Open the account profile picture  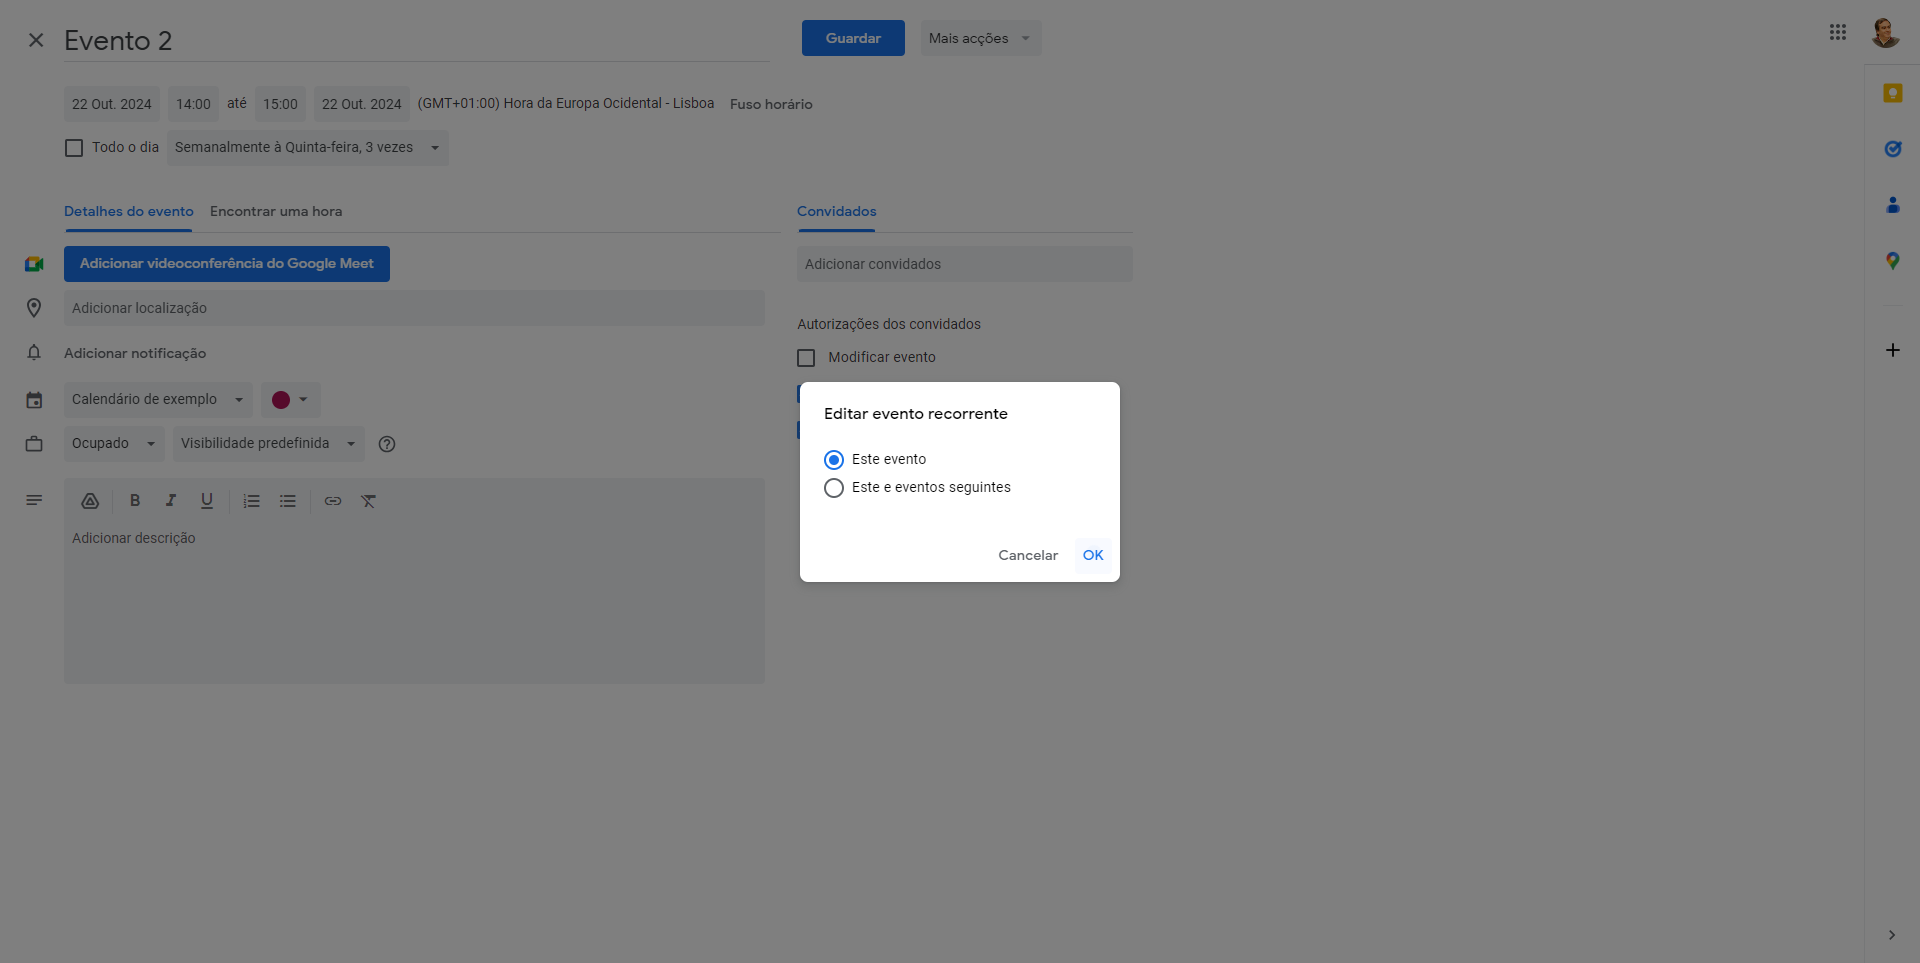[x=1885, y=32]
